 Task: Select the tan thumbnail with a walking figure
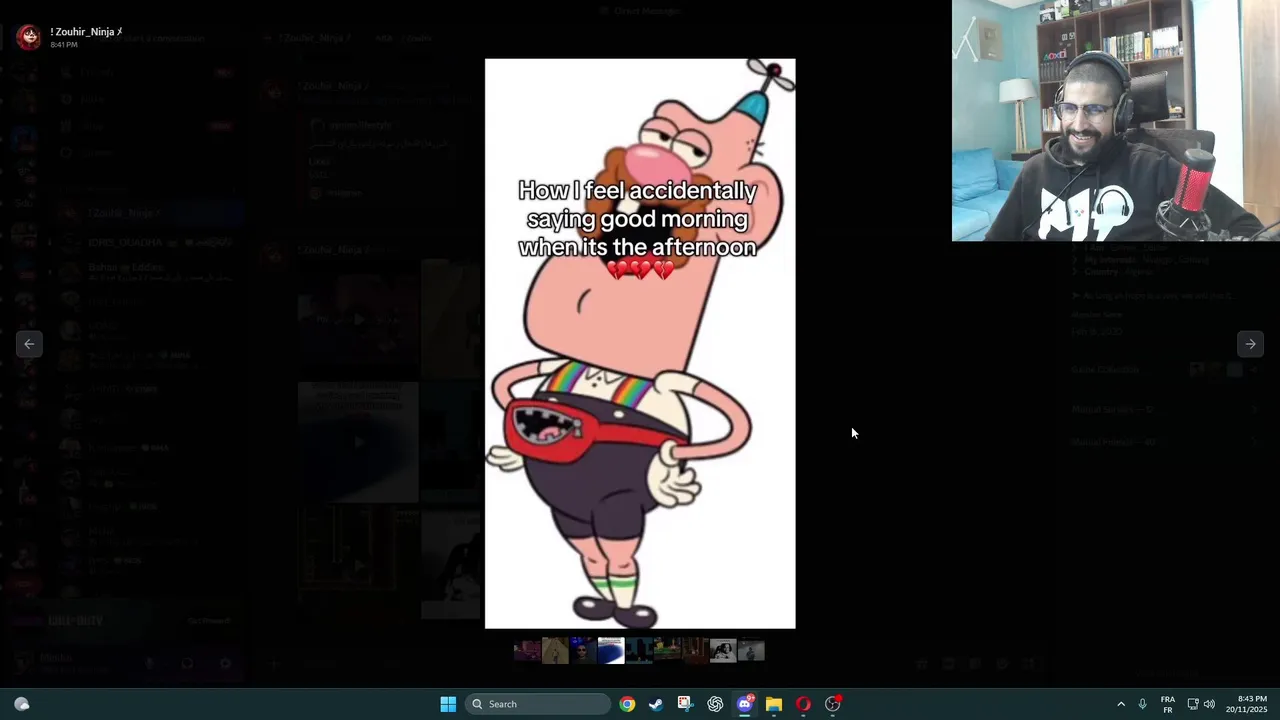point(555,651)
